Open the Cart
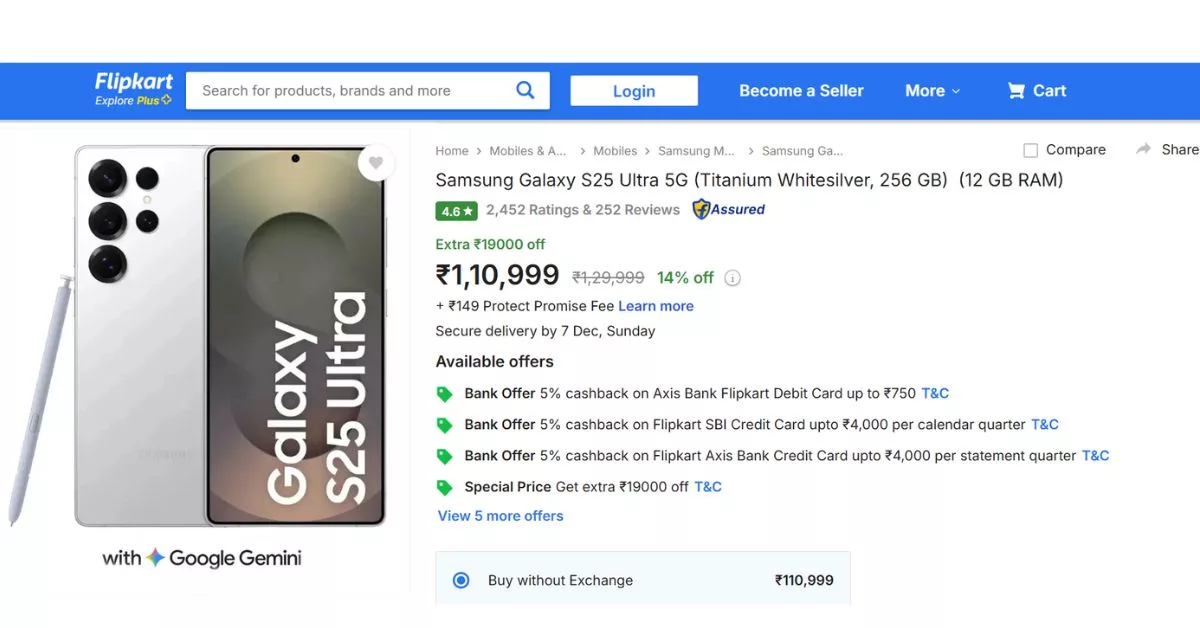 (x=1037, y=90)
